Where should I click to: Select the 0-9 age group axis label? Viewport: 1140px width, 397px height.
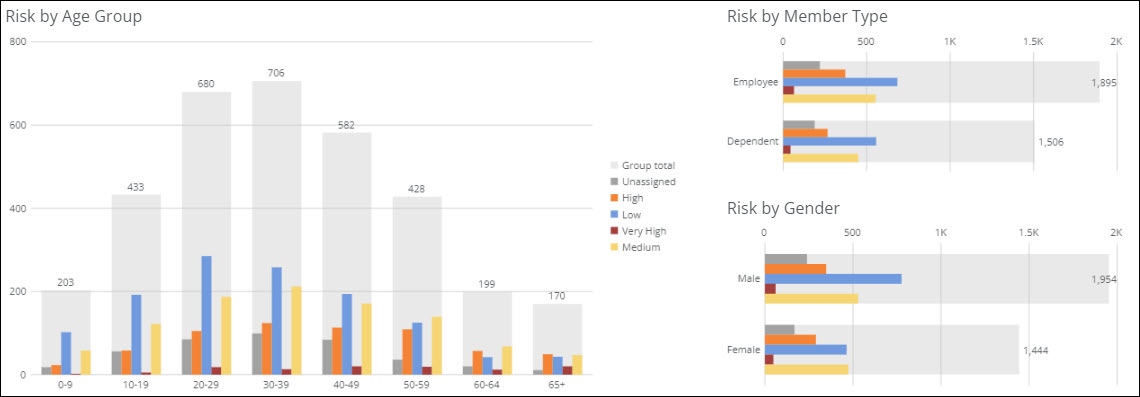[x=66, y=385]
